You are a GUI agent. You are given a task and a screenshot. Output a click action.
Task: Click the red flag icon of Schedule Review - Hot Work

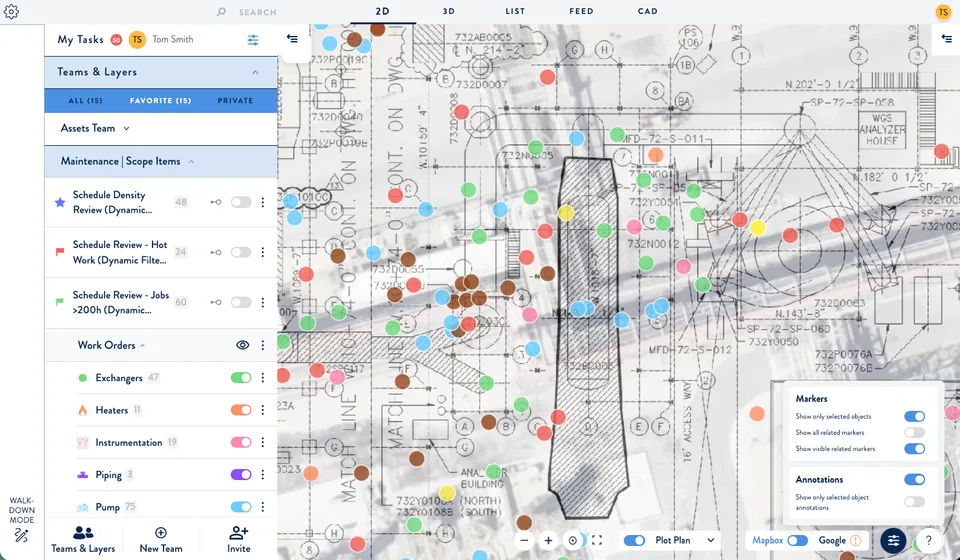click(x=60, y=252)
